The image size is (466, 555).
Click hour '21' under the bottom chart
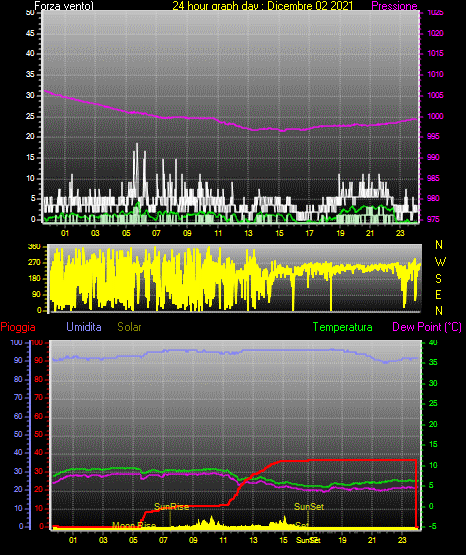pyautogui.click(x=372, y=540)
